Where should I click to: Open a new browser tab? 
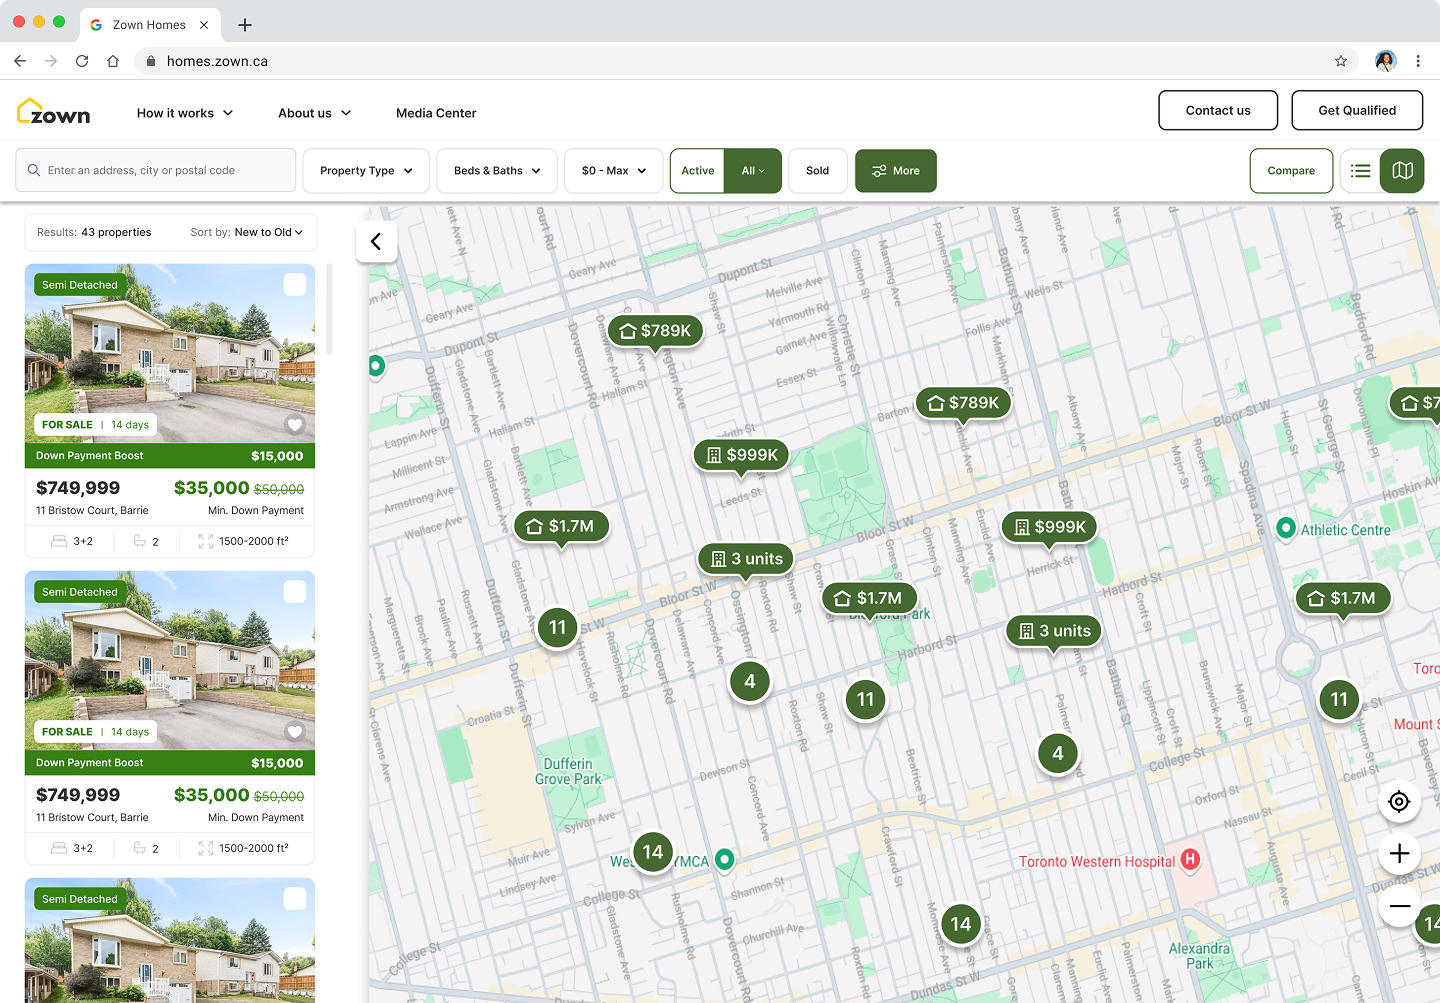(x=245, y=25)
